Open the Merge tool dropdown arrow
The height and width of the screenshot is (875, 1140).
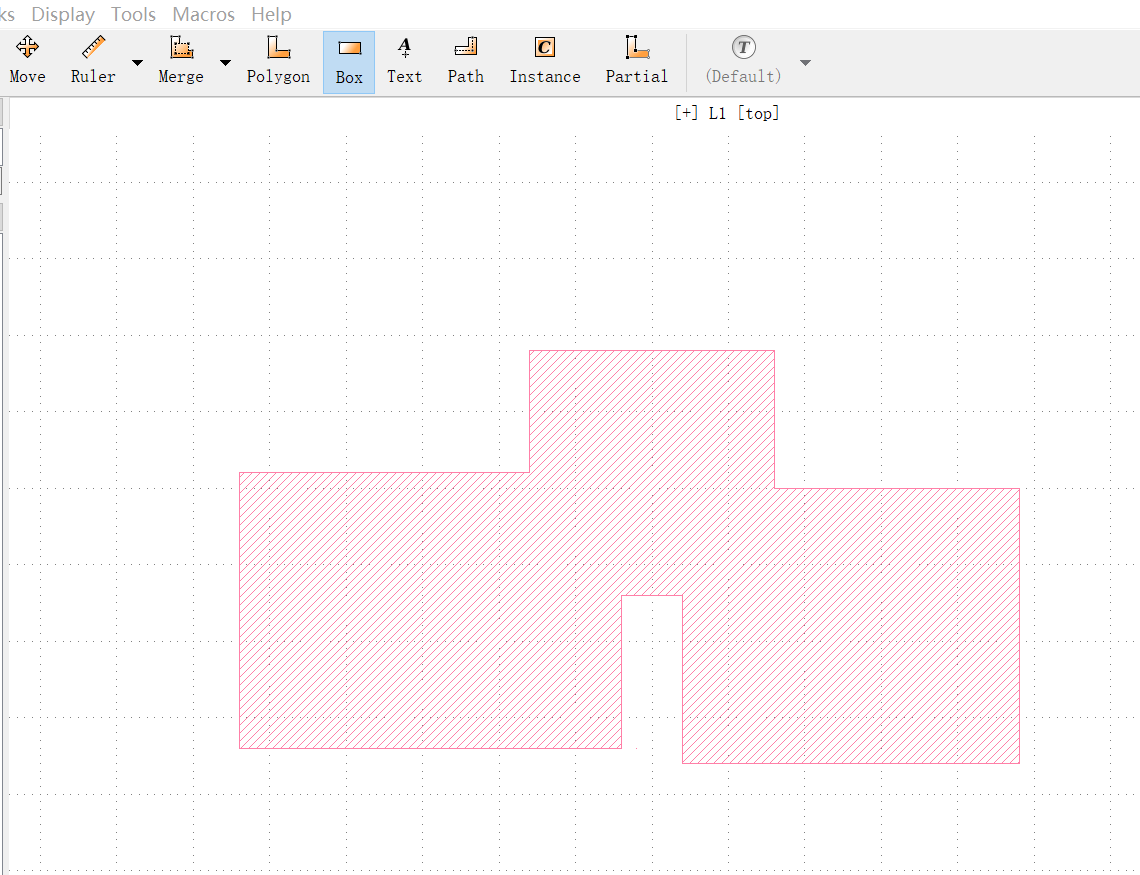[225, 62]
